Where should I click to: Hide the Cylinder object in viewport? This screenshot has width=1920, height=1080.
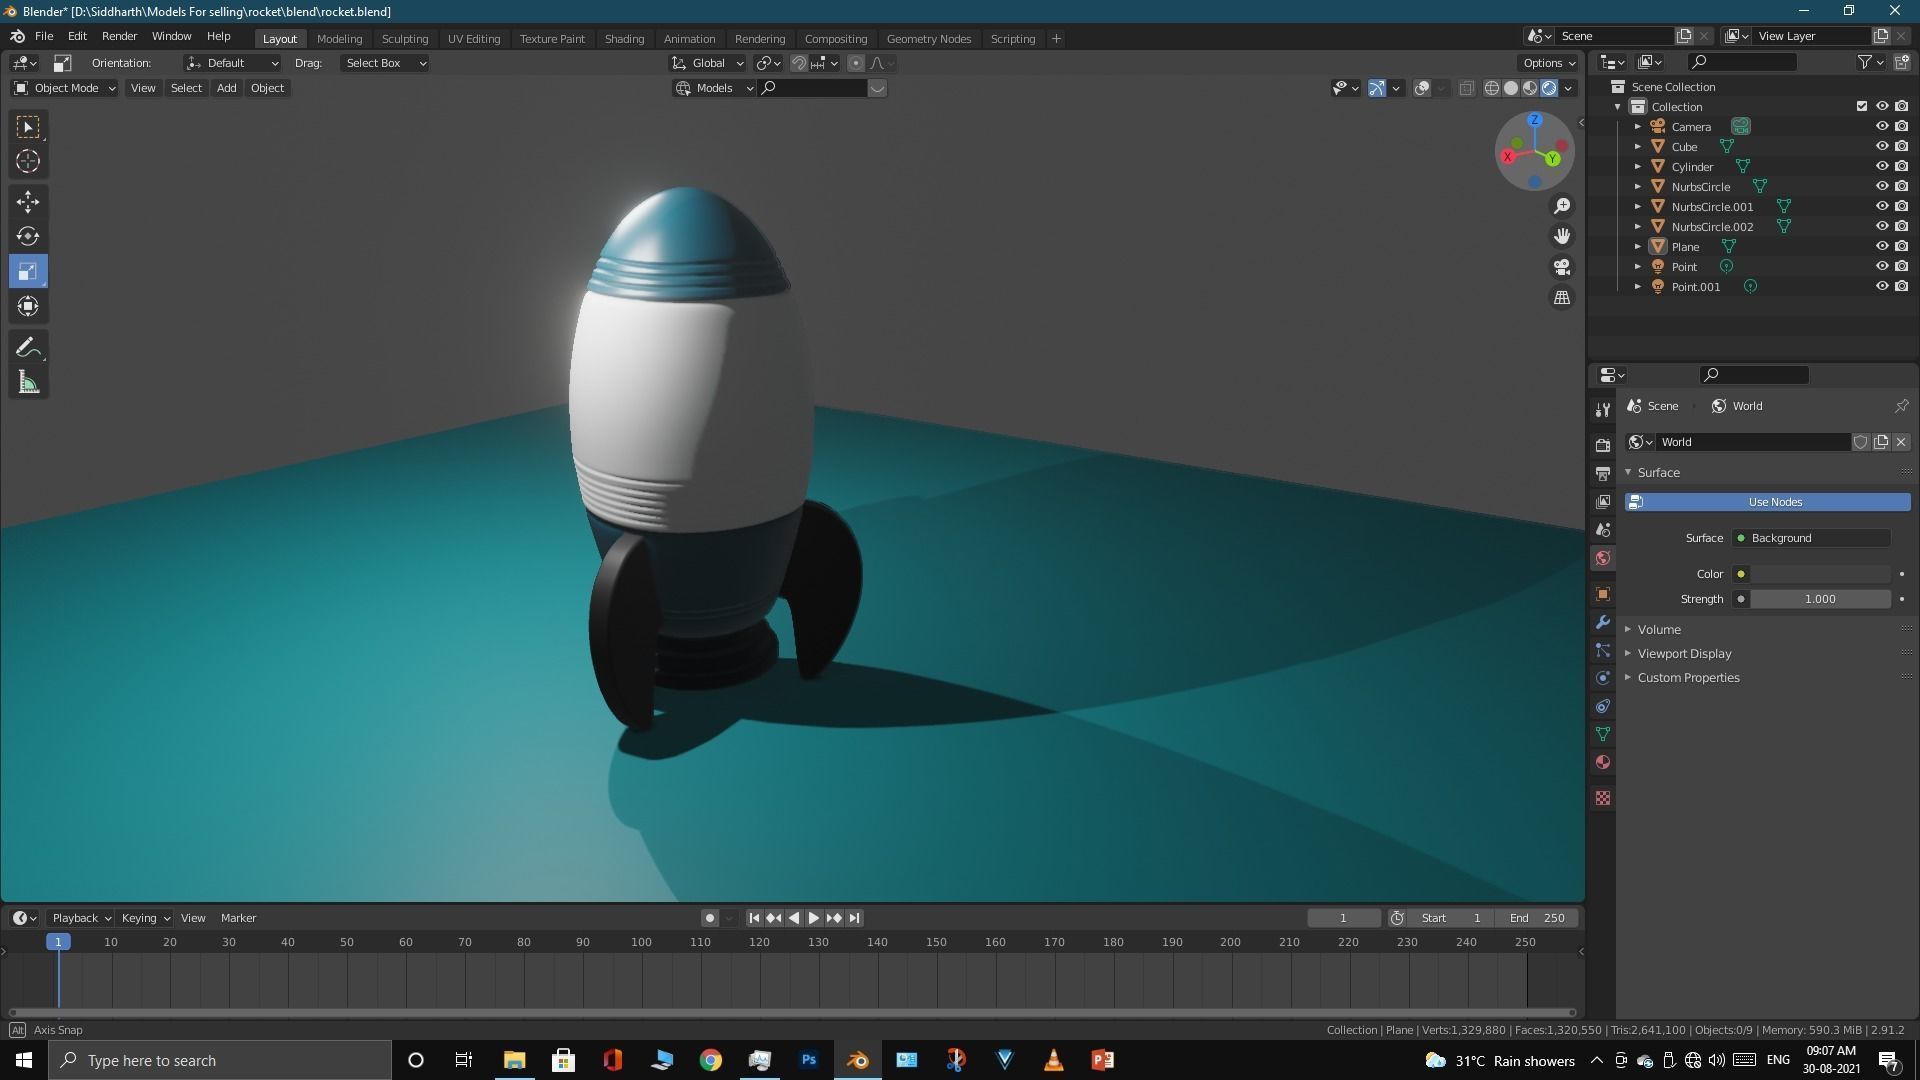tap(1881, 167)
